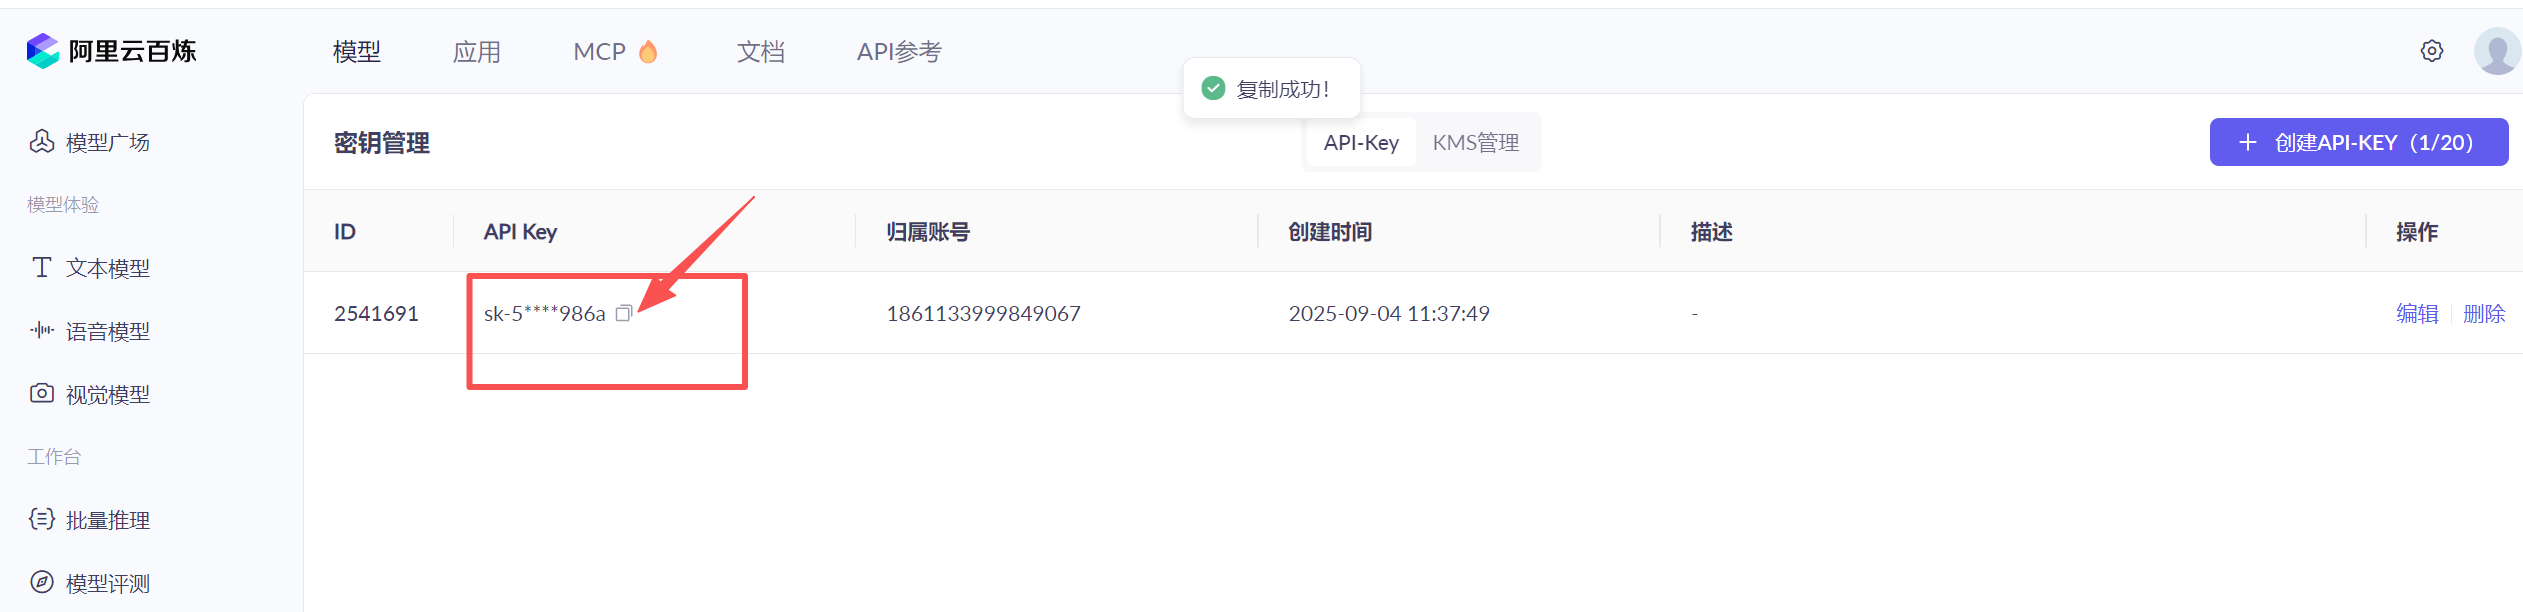Open 批量推理 in the workbench section

coord(107,520)
